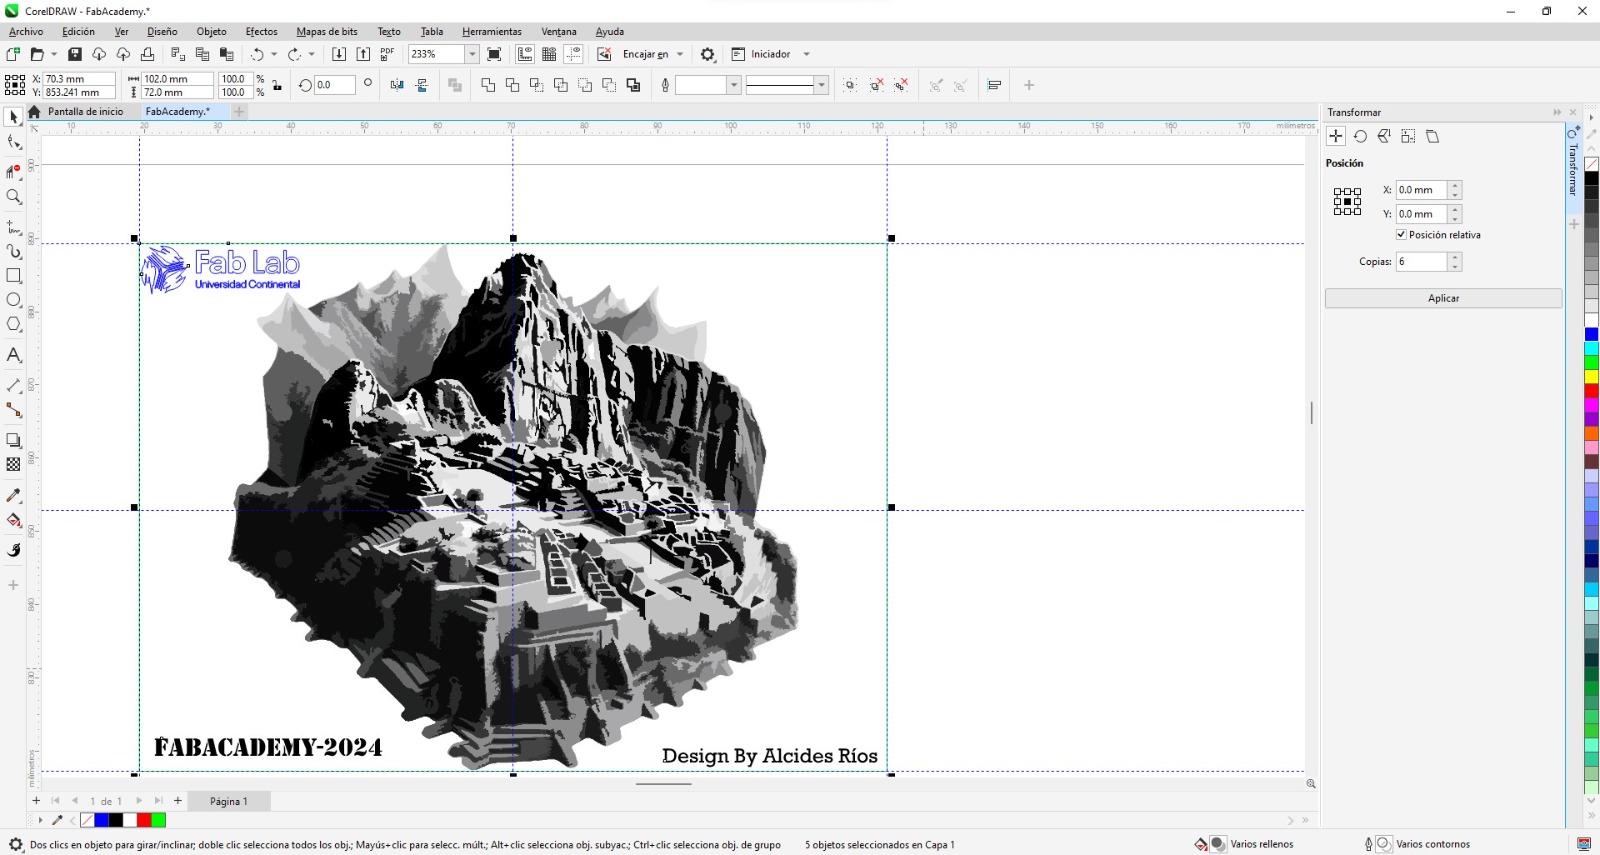The image size is (1600, 855).
Task: Open the Objeto menu
Action: coord(211,32)
